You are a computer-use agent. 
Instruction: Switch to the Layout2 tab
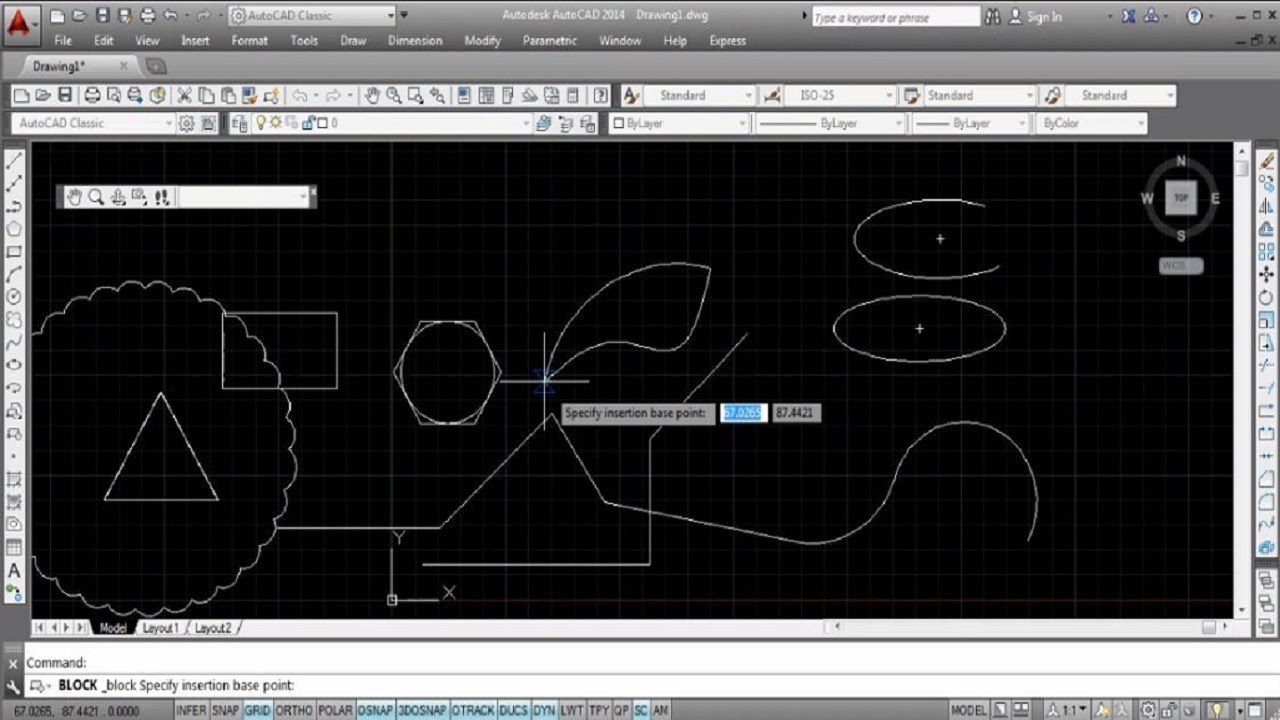coord(212,628)
